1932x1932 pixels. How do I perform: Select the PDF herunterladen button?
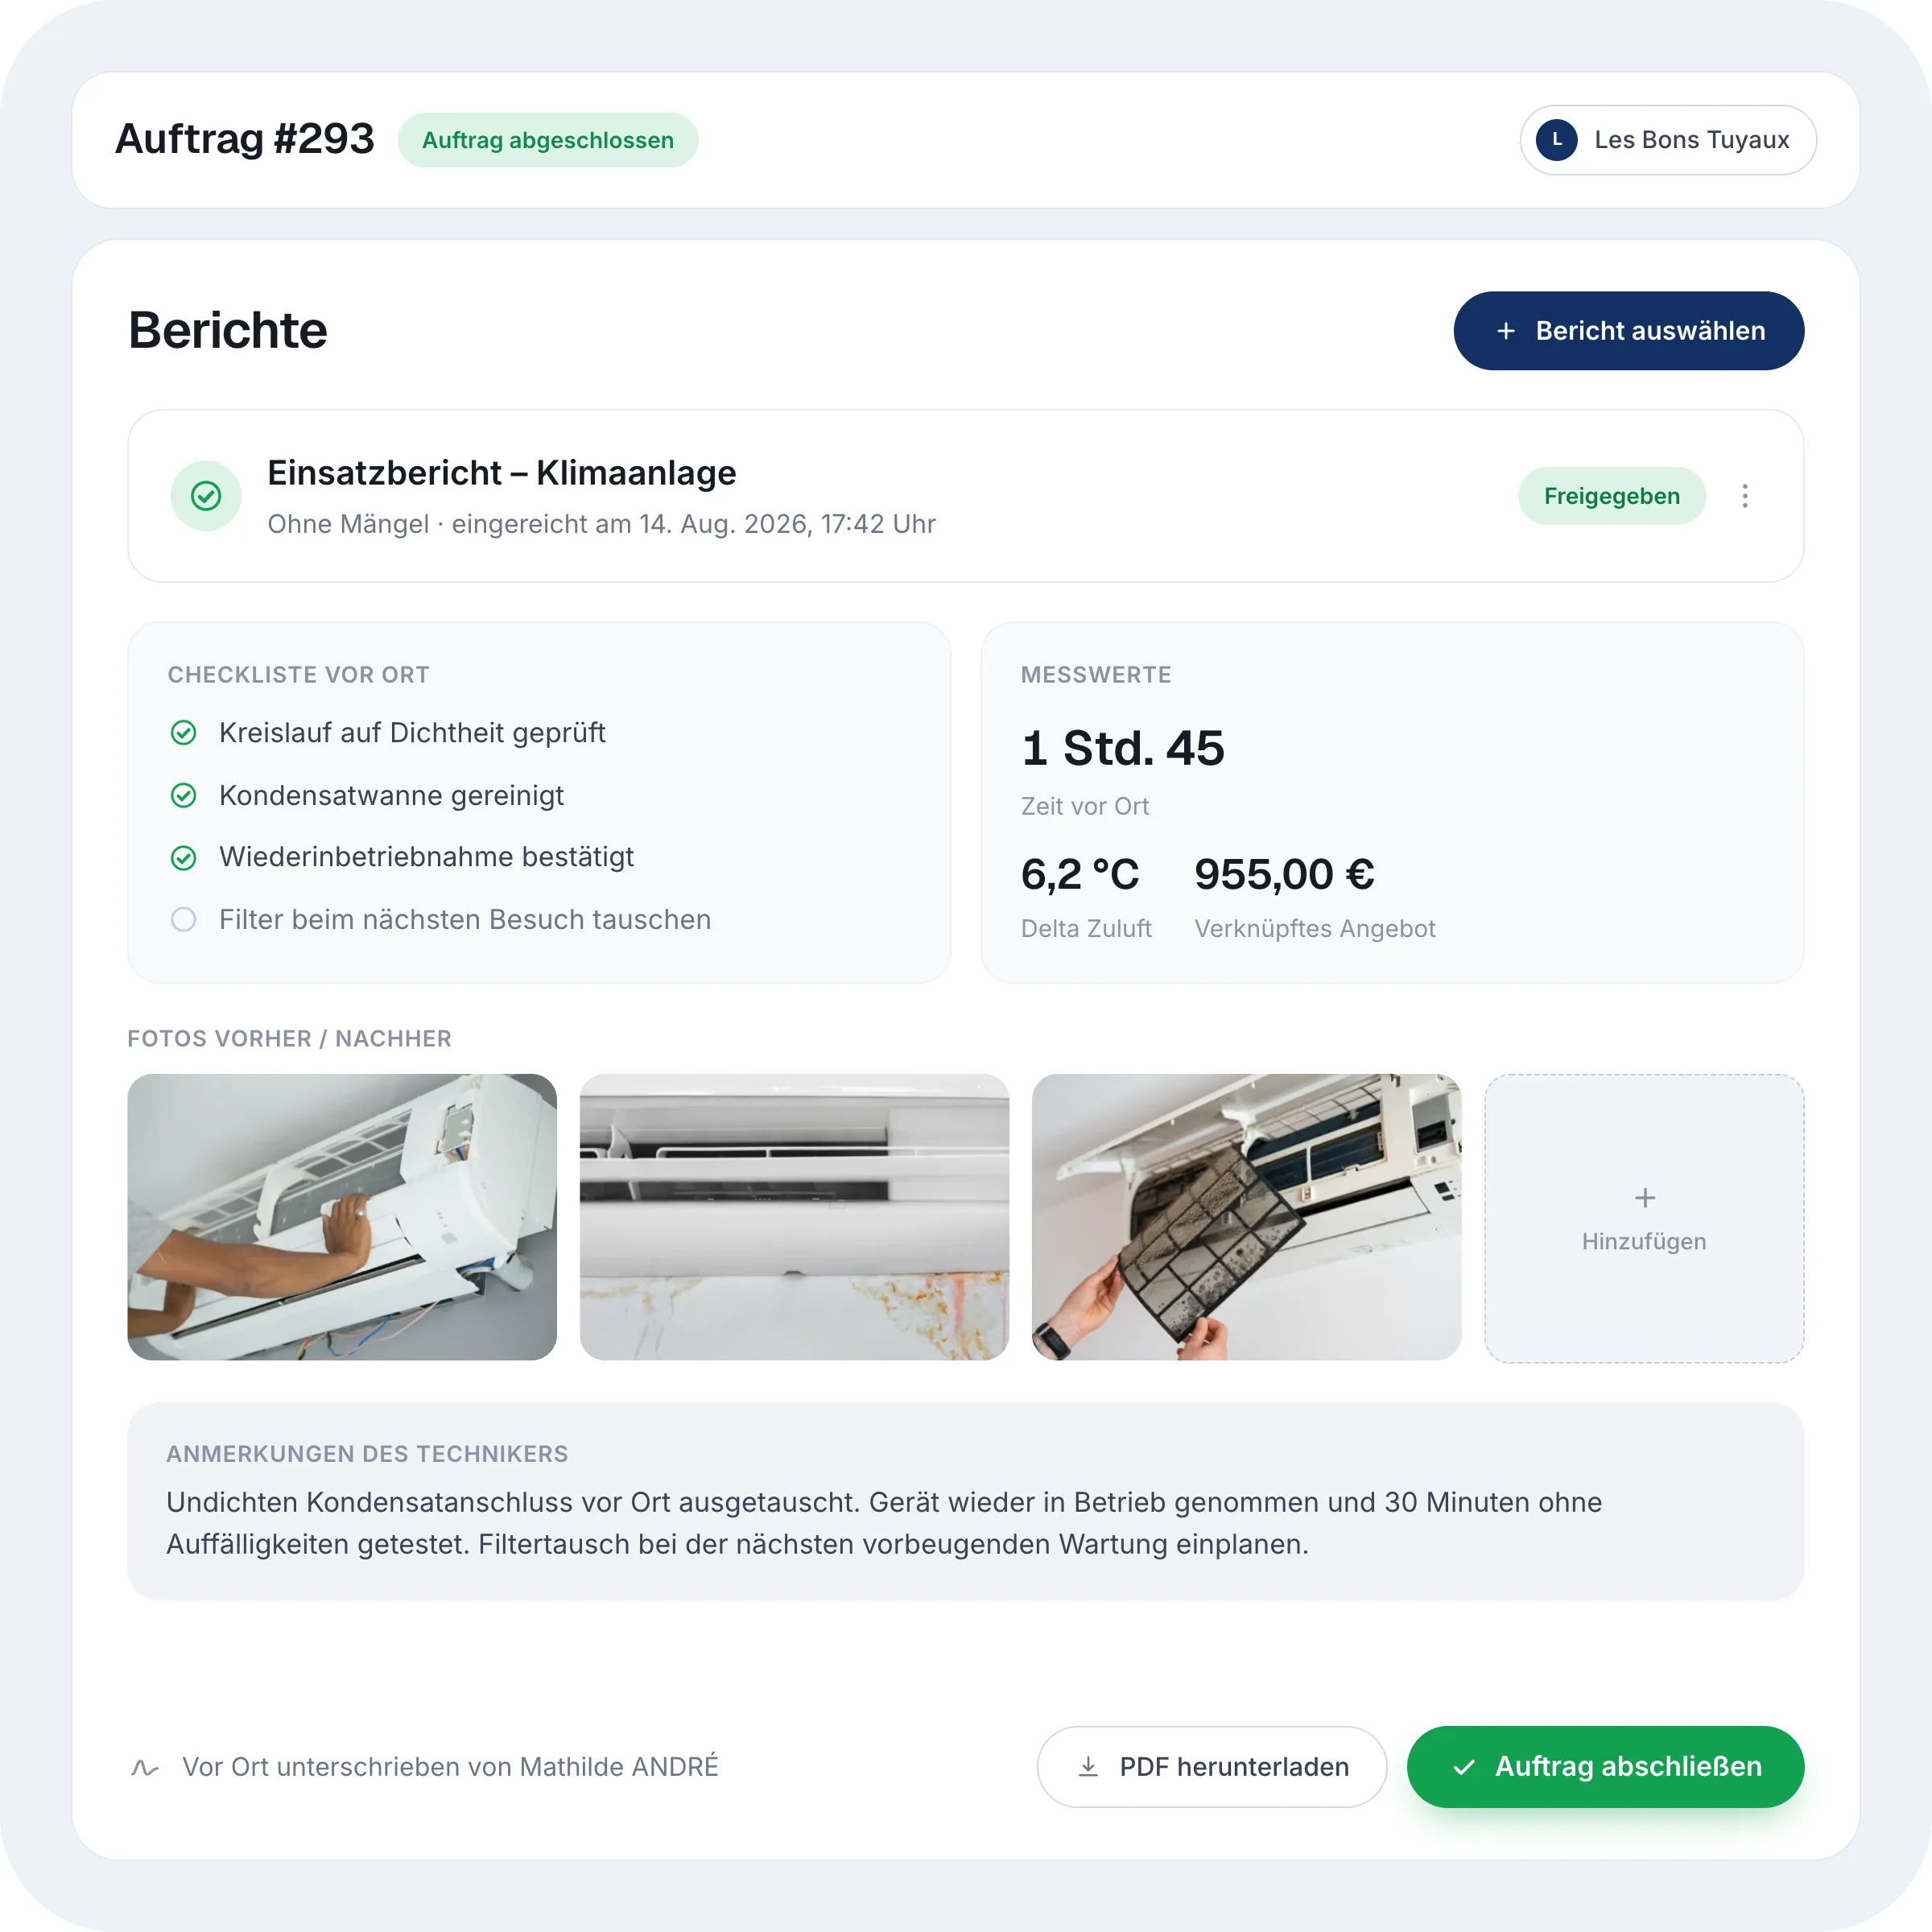(1212, 1767)
